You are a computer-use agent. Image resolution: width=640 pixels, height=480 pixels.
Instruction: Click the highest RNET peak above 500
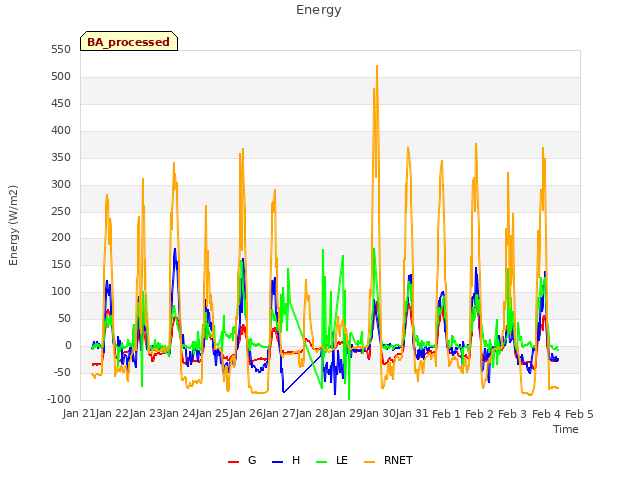point(377,67)
